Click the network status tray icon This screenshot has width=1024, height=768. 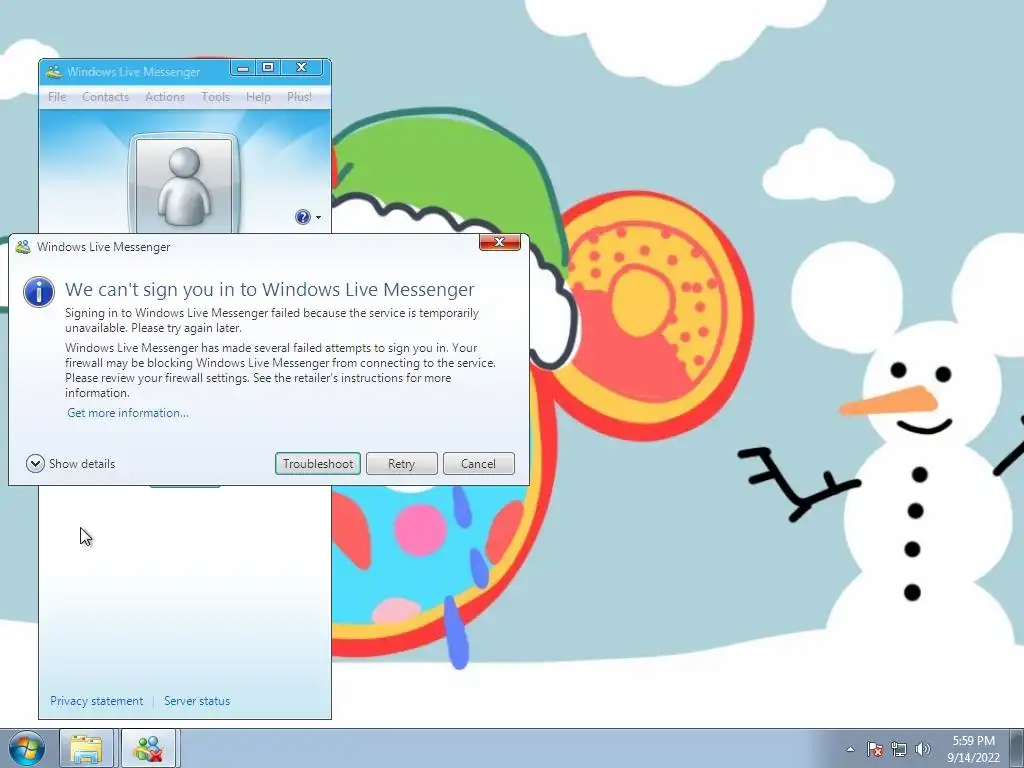pyautogui.click(x=899, y=749)
